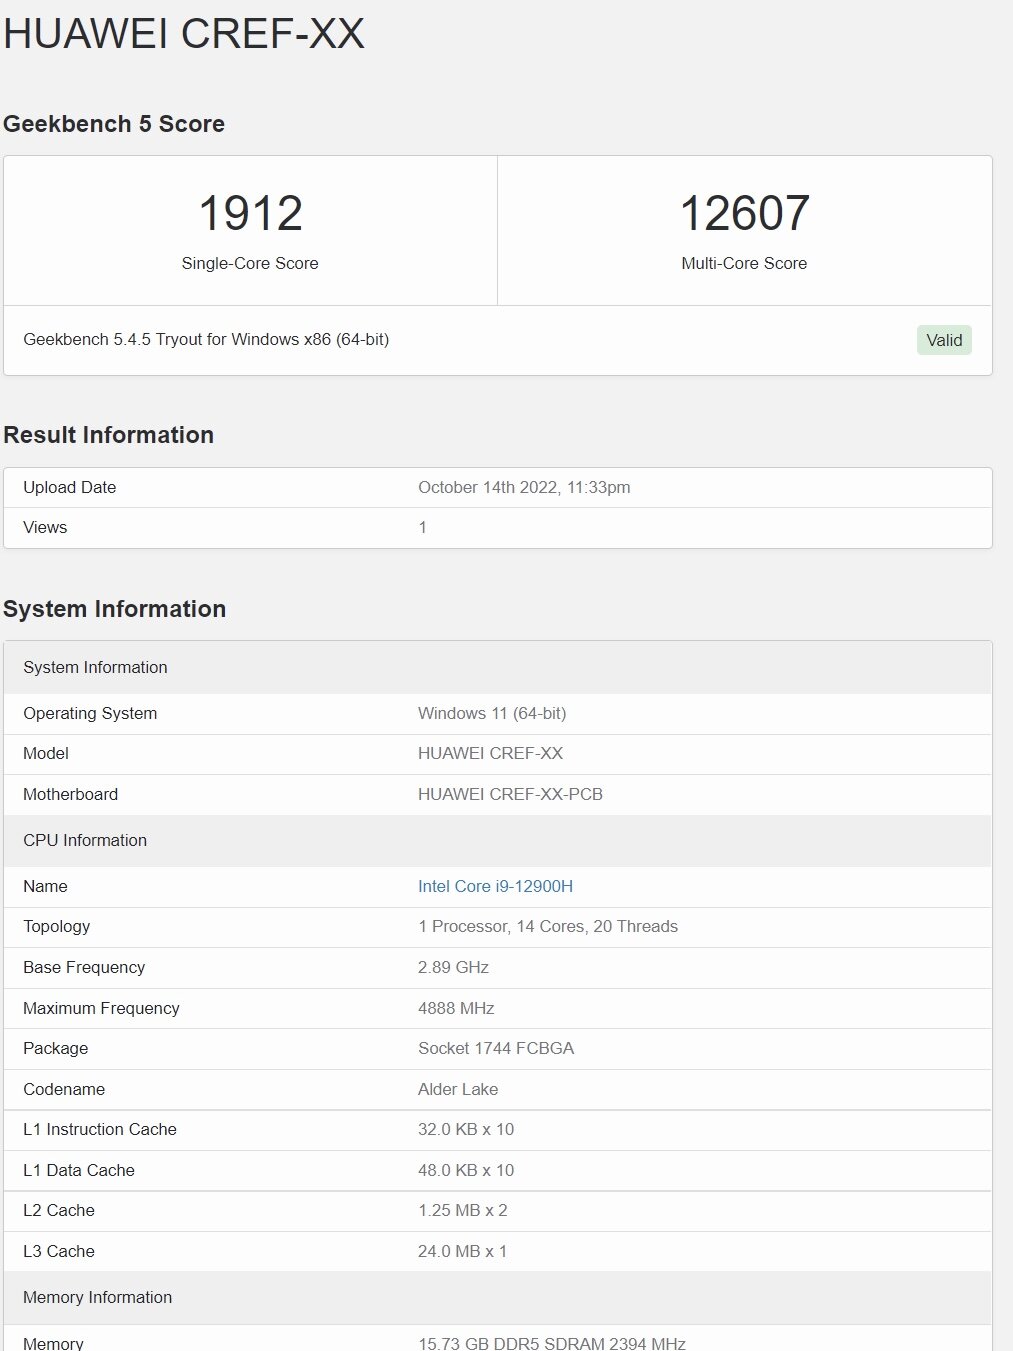Select the 2.89 GHz base frequency value
This screenshot has height=1351, width=1013.
click(453, 967)
